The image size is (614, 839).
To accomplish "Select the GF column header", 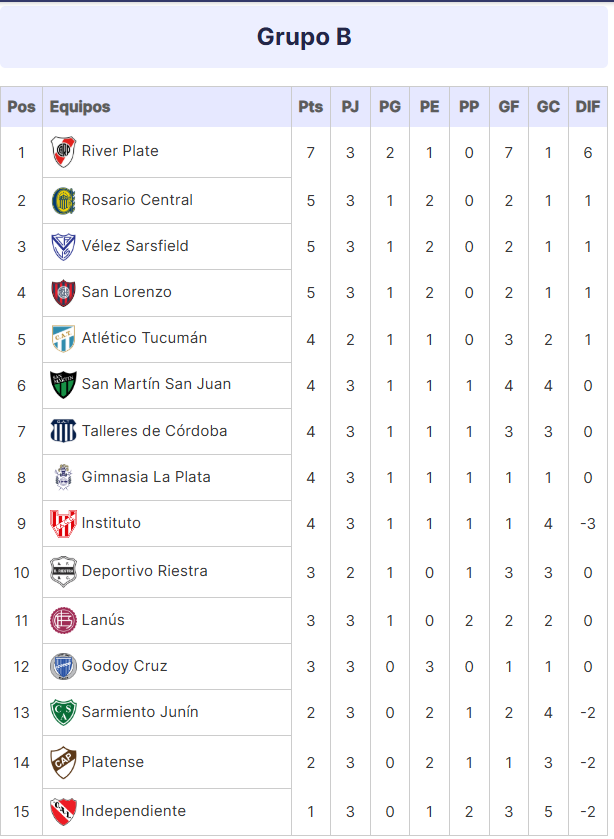I will coord(509,107).
